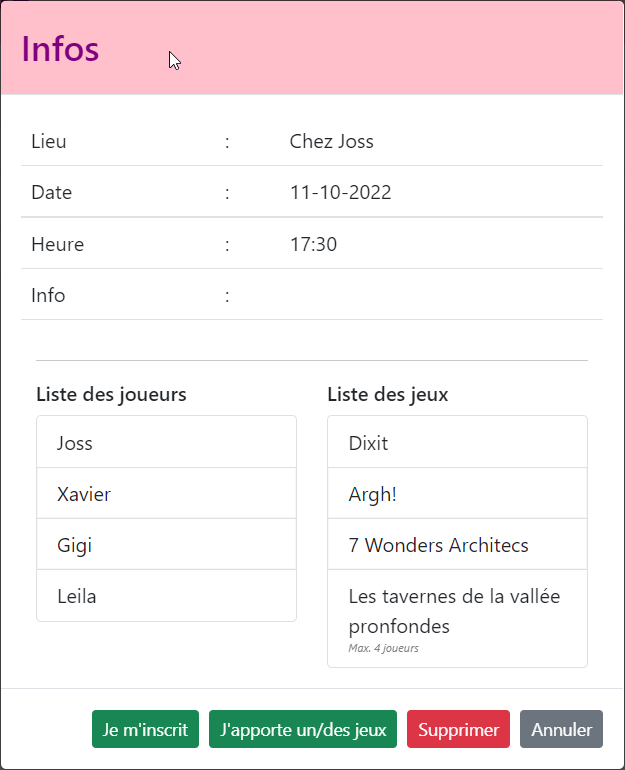Screen dimensions: 625x770
Task: Click the time value 17:30
Action: (x=313, y=244)
